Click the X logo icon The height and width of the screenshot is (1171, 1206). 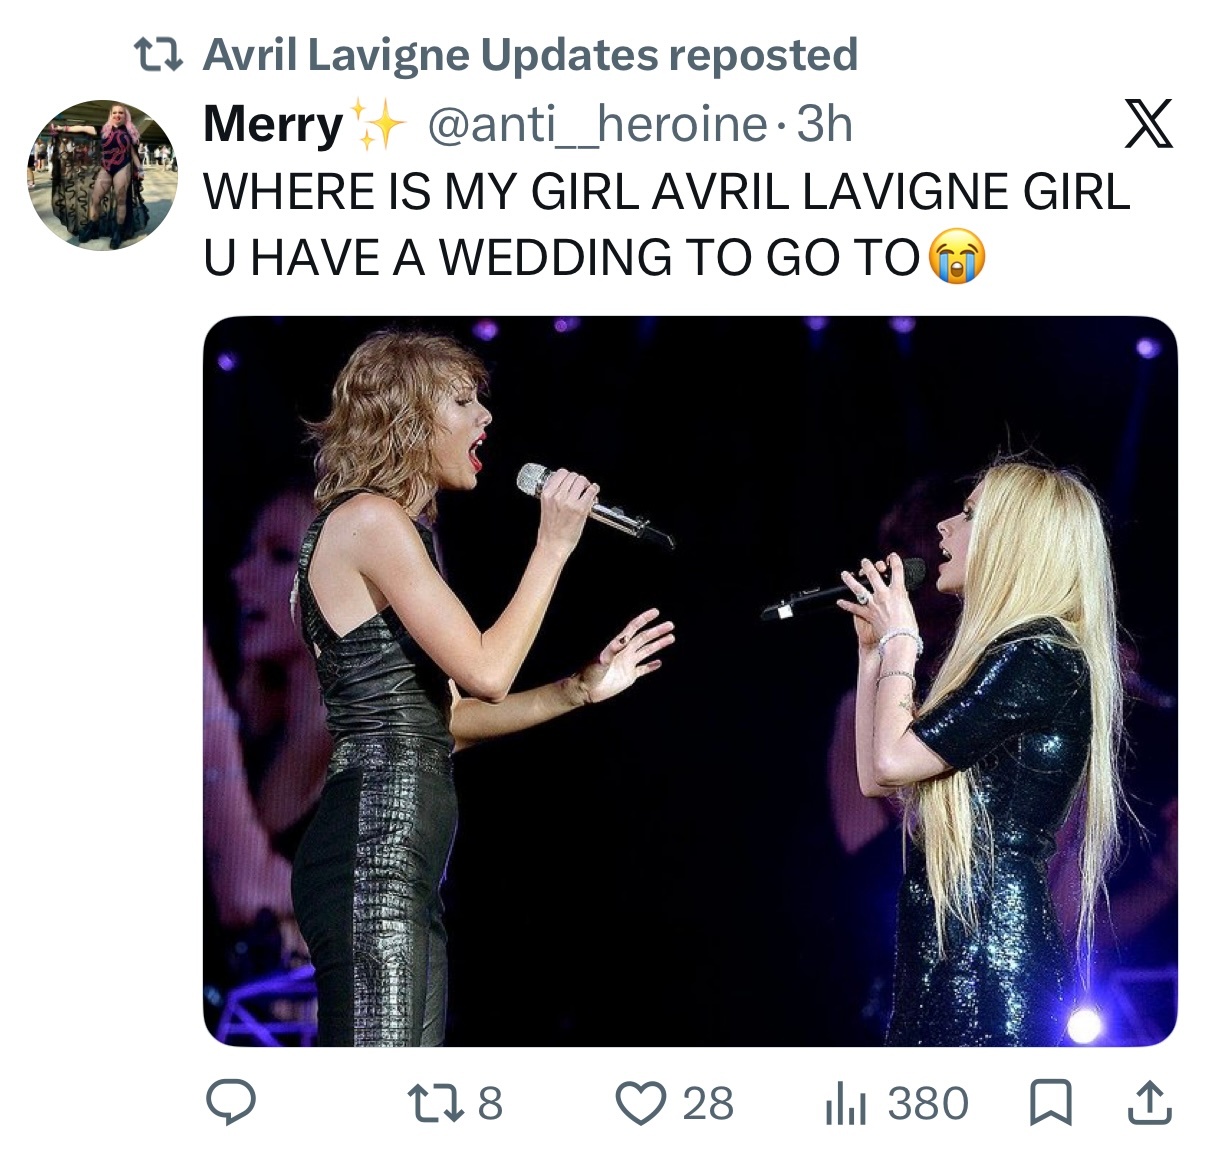coord(1148,124)
